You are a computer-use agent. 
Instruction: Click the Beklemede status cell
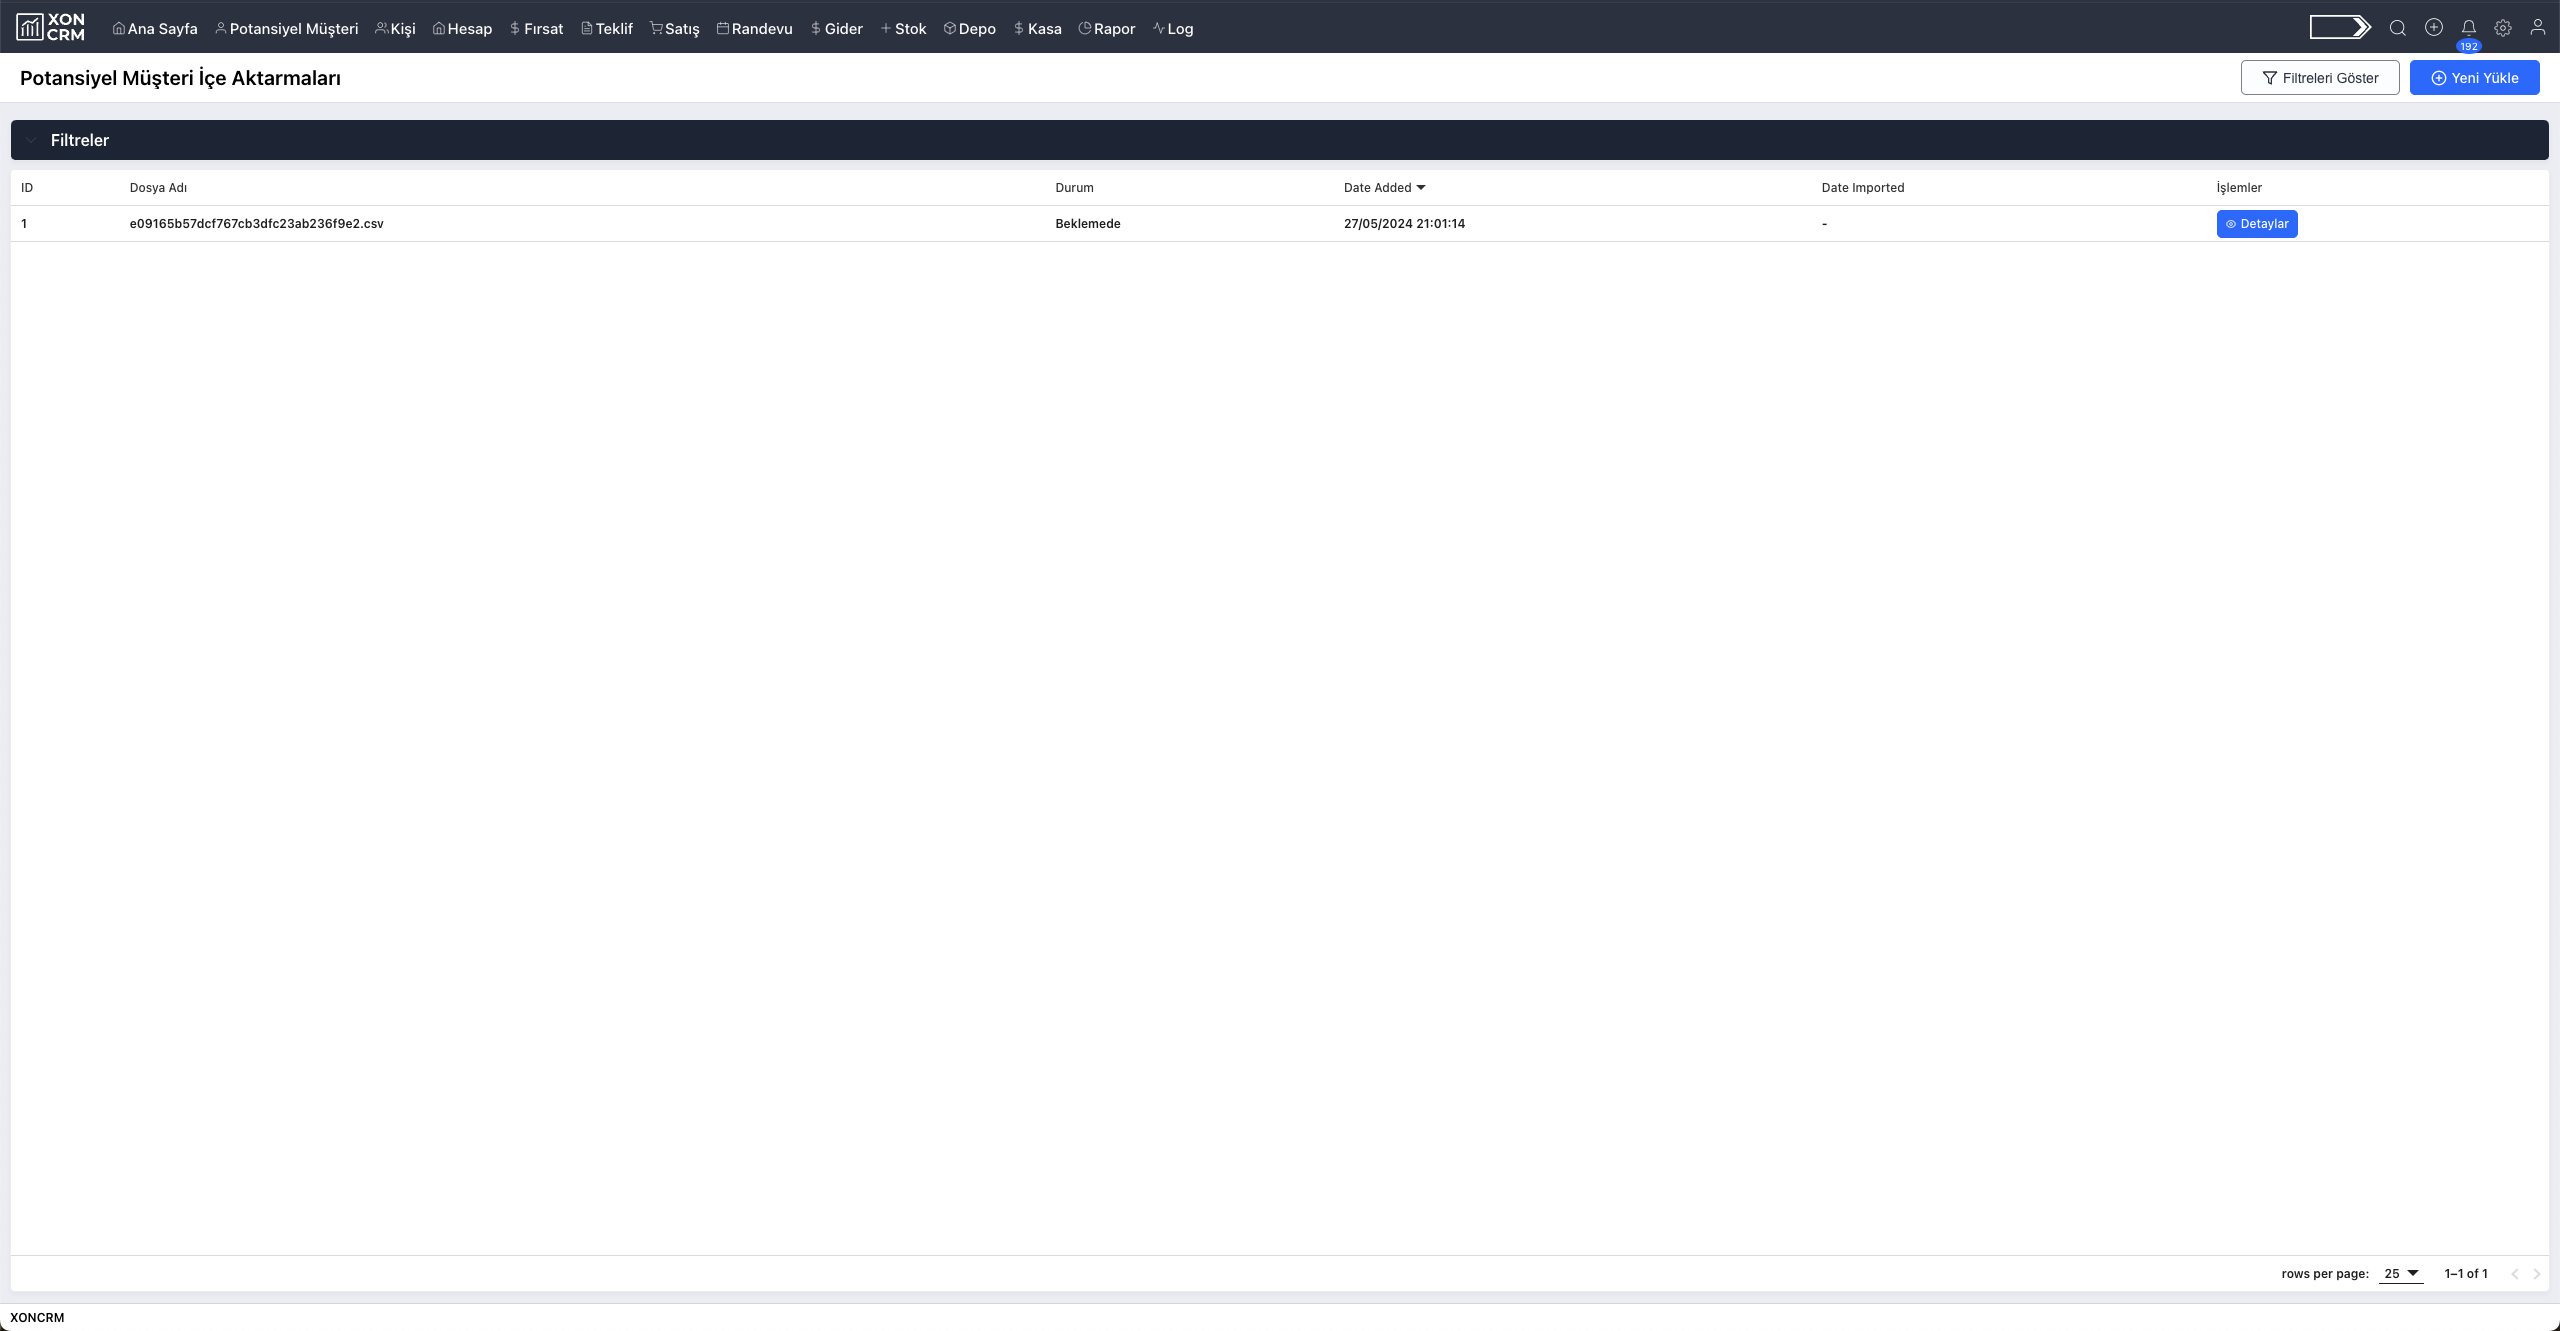[1088, 224]
